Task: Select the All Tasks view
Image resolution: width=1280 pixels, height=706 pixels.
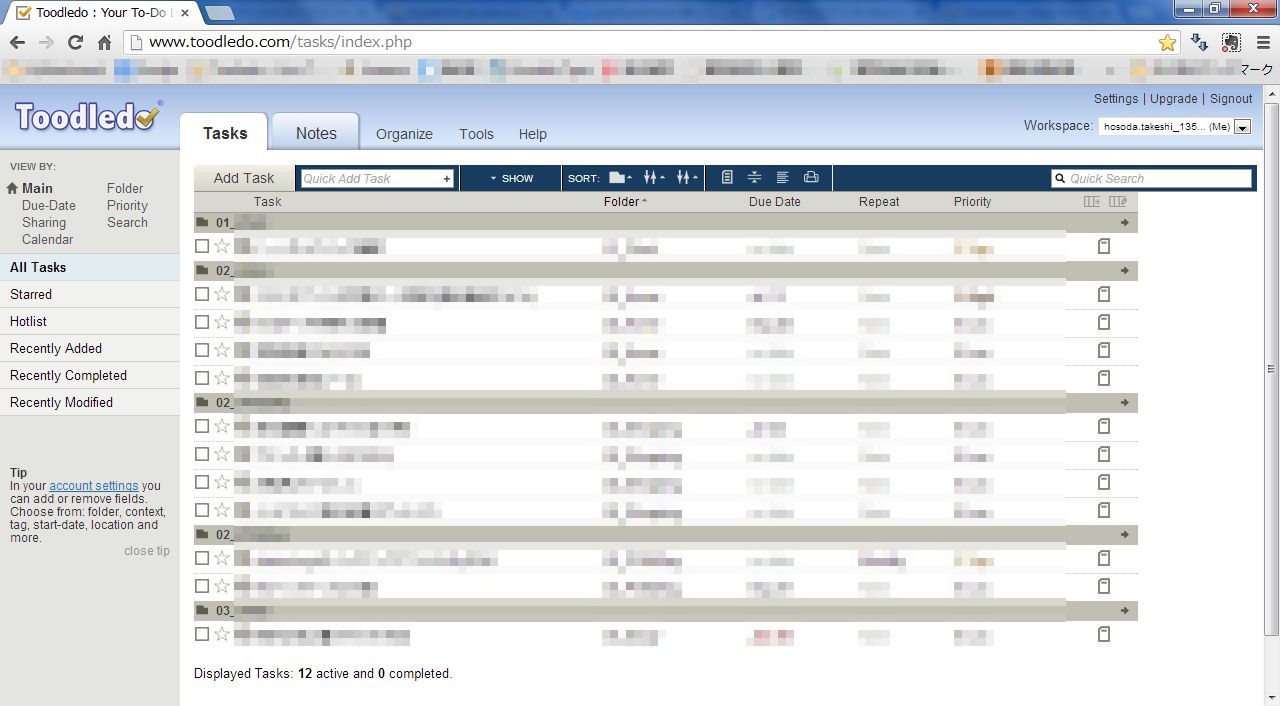Action: [90, 267]
